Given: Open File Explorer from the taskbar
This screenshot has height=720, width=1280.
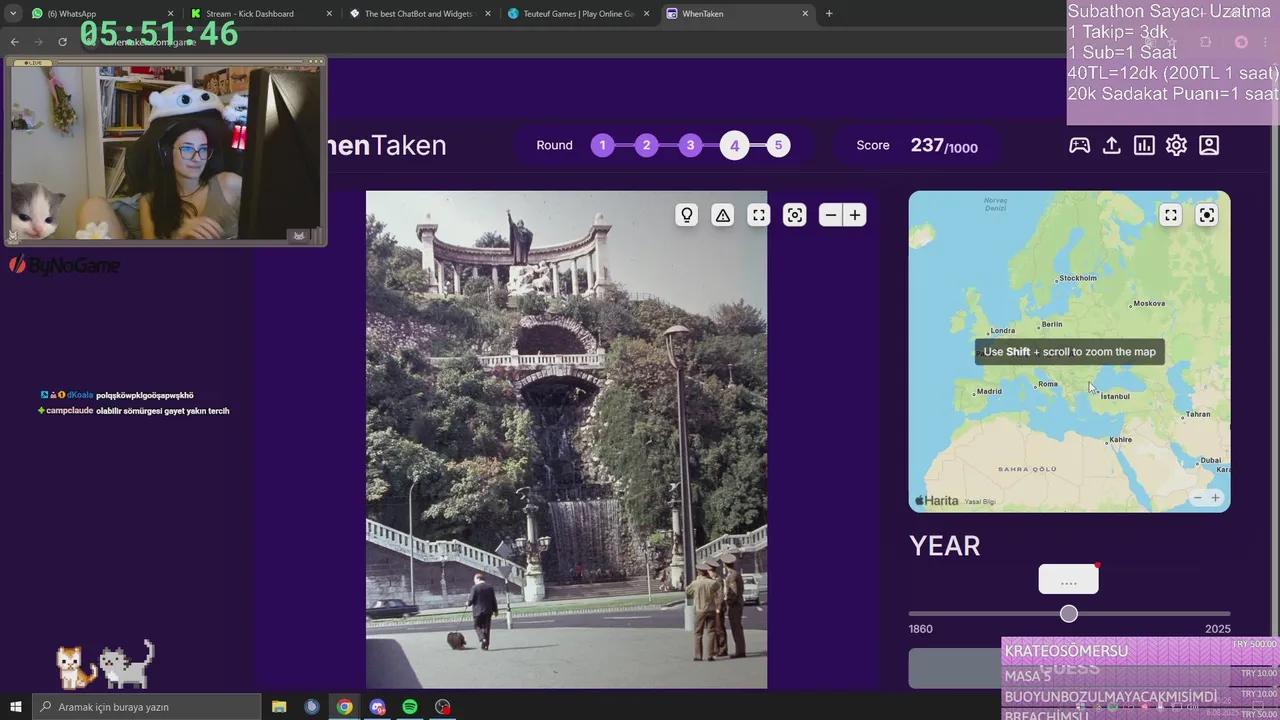Looking at the screenshot, I should point(279,707).
